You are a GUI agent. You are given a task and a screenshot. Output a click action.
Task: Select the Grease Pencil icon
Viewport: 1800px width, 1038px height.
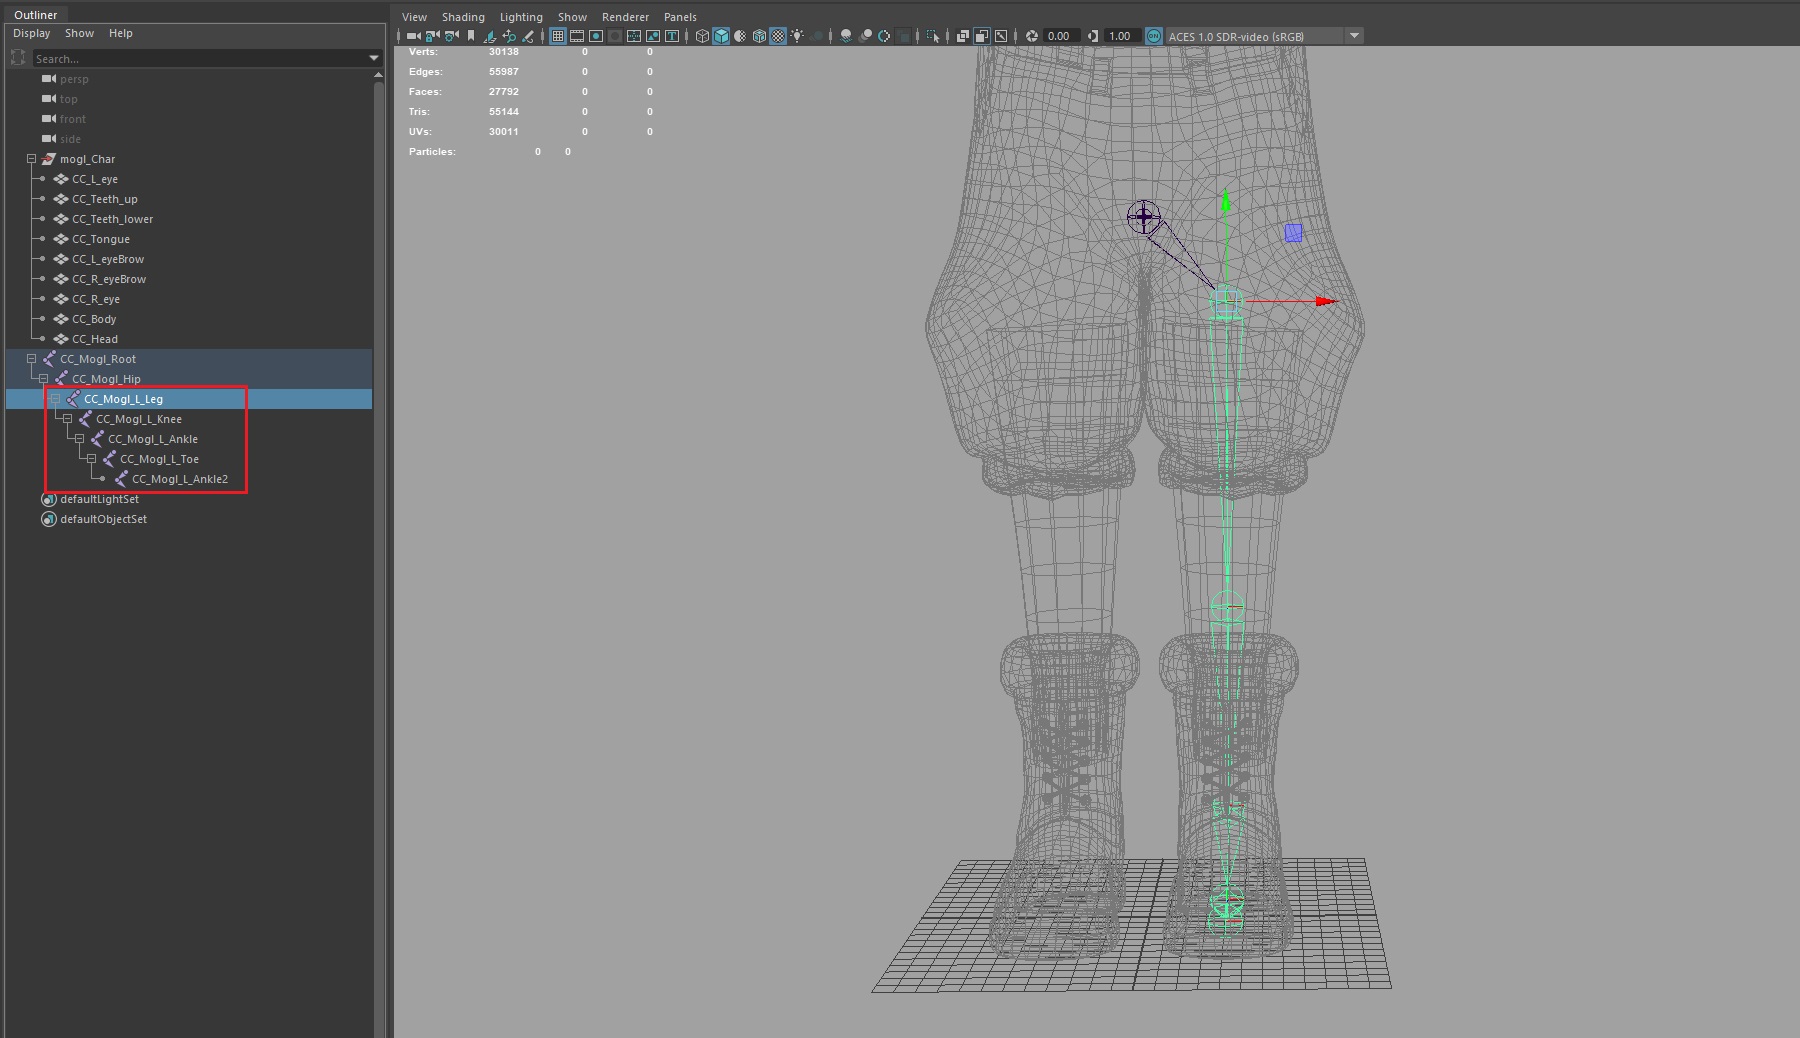tap(528, 36)
